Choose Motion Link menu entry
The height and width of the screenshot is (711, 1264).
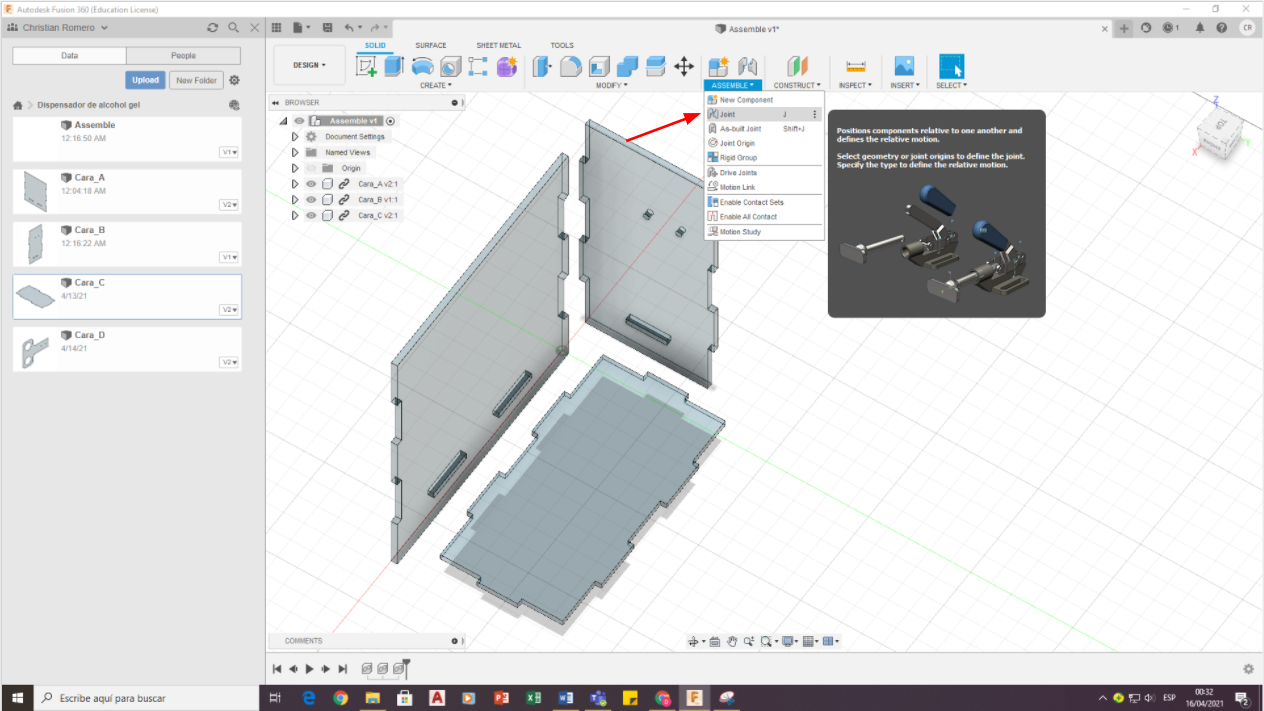coord(763,187)
